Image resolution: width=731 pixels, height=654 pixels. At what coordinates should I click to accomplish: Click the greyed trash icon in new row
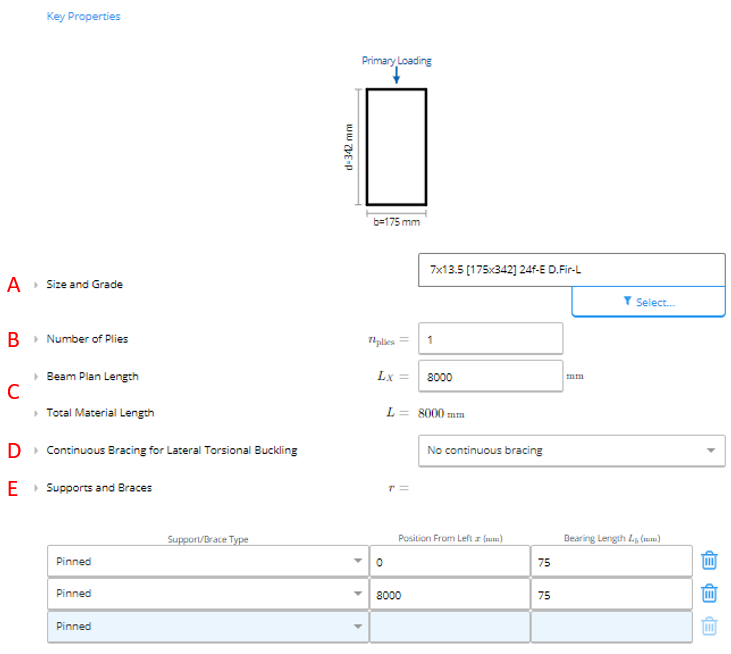coord(709,626)
